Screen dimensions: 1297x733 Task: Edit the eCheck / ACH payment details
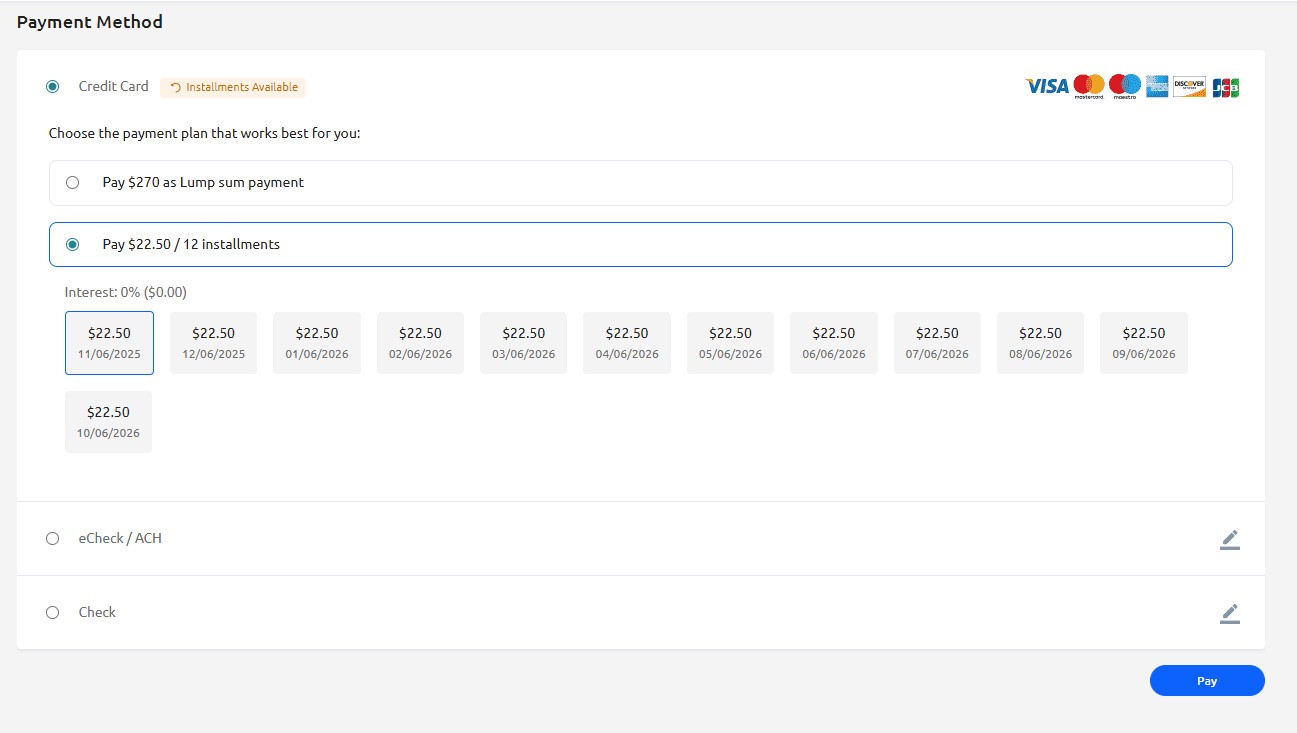coord(1230,539)
